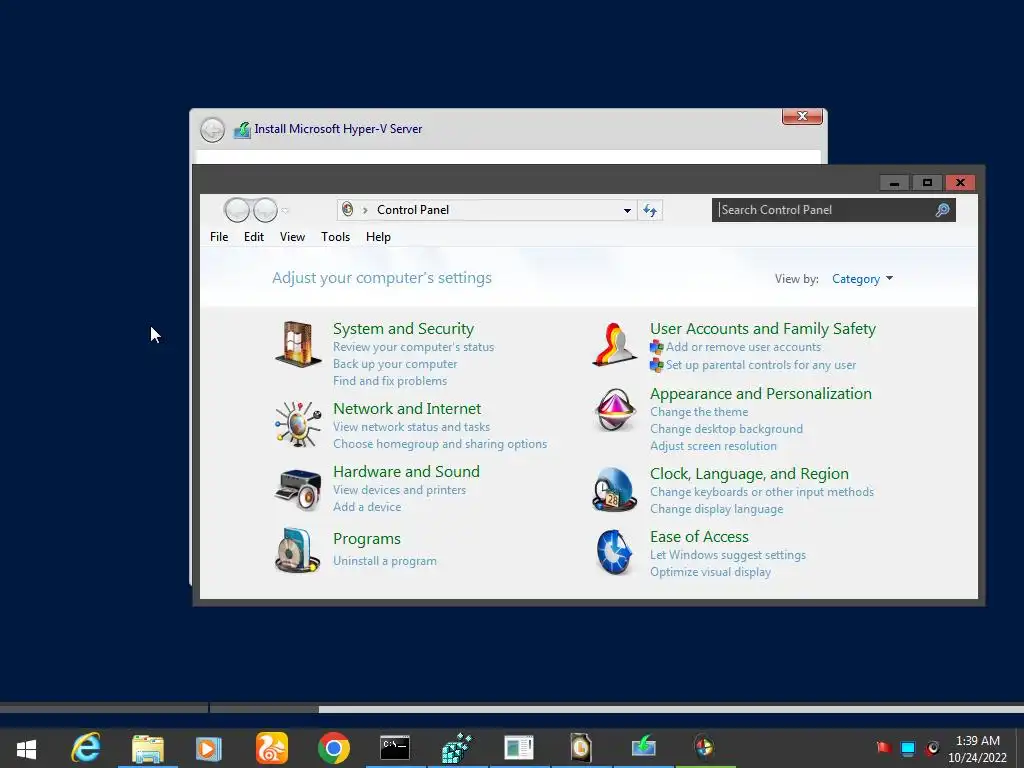Click the Control Panel taskbar icon
This screenshot has width=1024, height=768.
(x=704, y=747)
